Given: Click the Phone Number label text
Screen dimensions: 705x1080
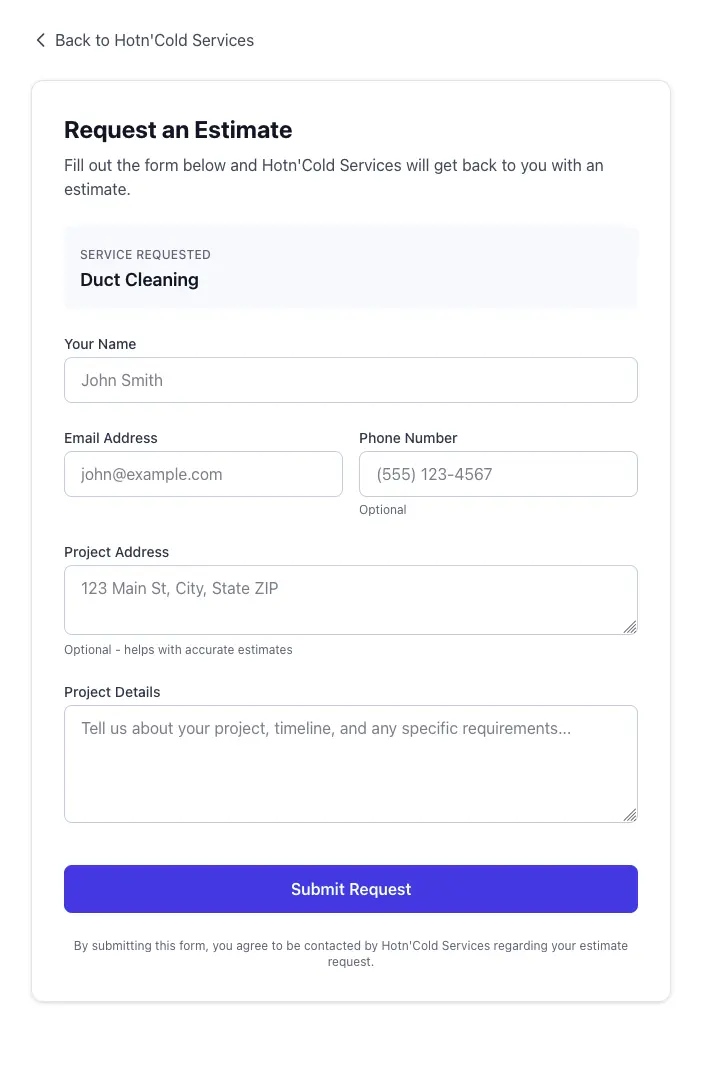Looking at the screenshot, I should pyautogui.click(x=408, y=438).
